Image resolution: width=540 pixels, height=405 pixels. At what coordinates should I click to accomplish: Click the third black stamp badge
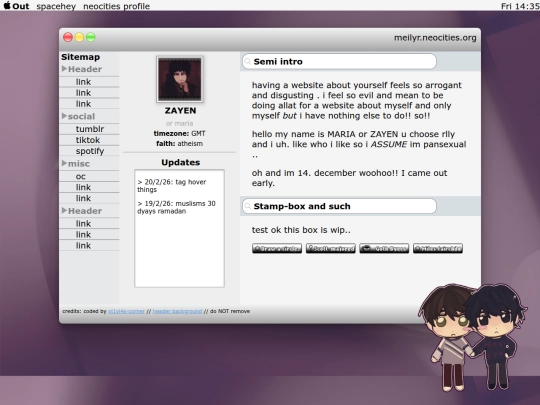tap(384, 248)
